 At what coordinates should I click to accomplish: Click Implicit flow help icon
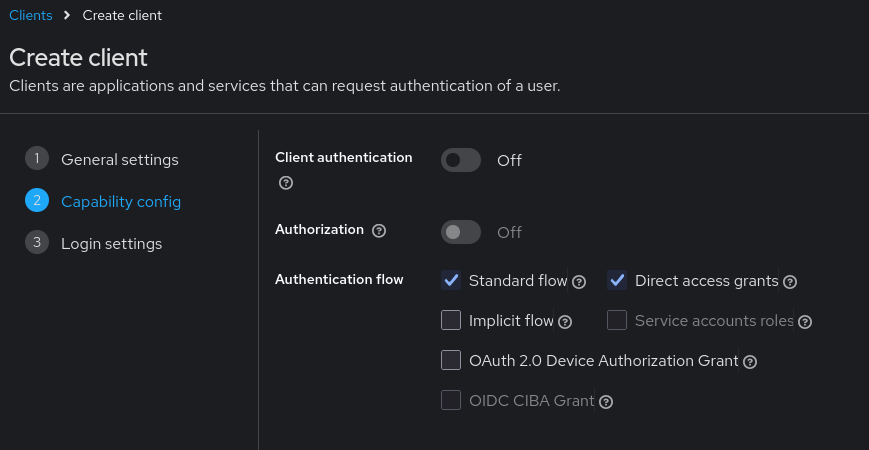(565, 322)
